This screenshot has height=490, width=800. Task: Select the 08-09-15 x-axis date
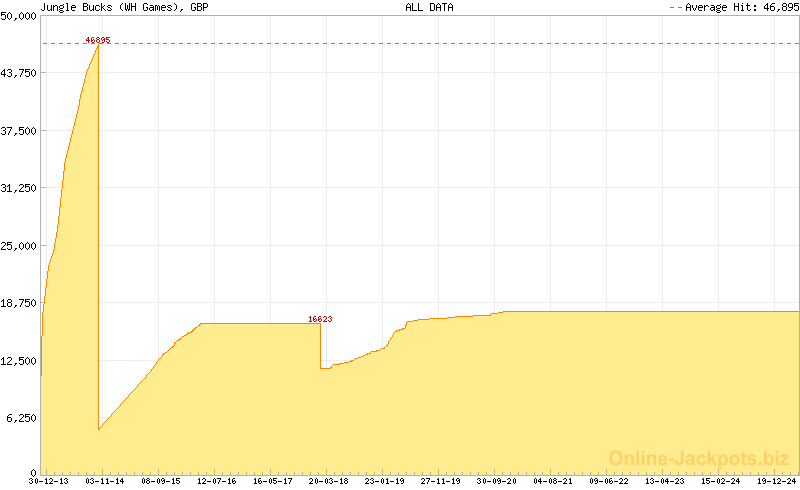click(x=160, y=481)
